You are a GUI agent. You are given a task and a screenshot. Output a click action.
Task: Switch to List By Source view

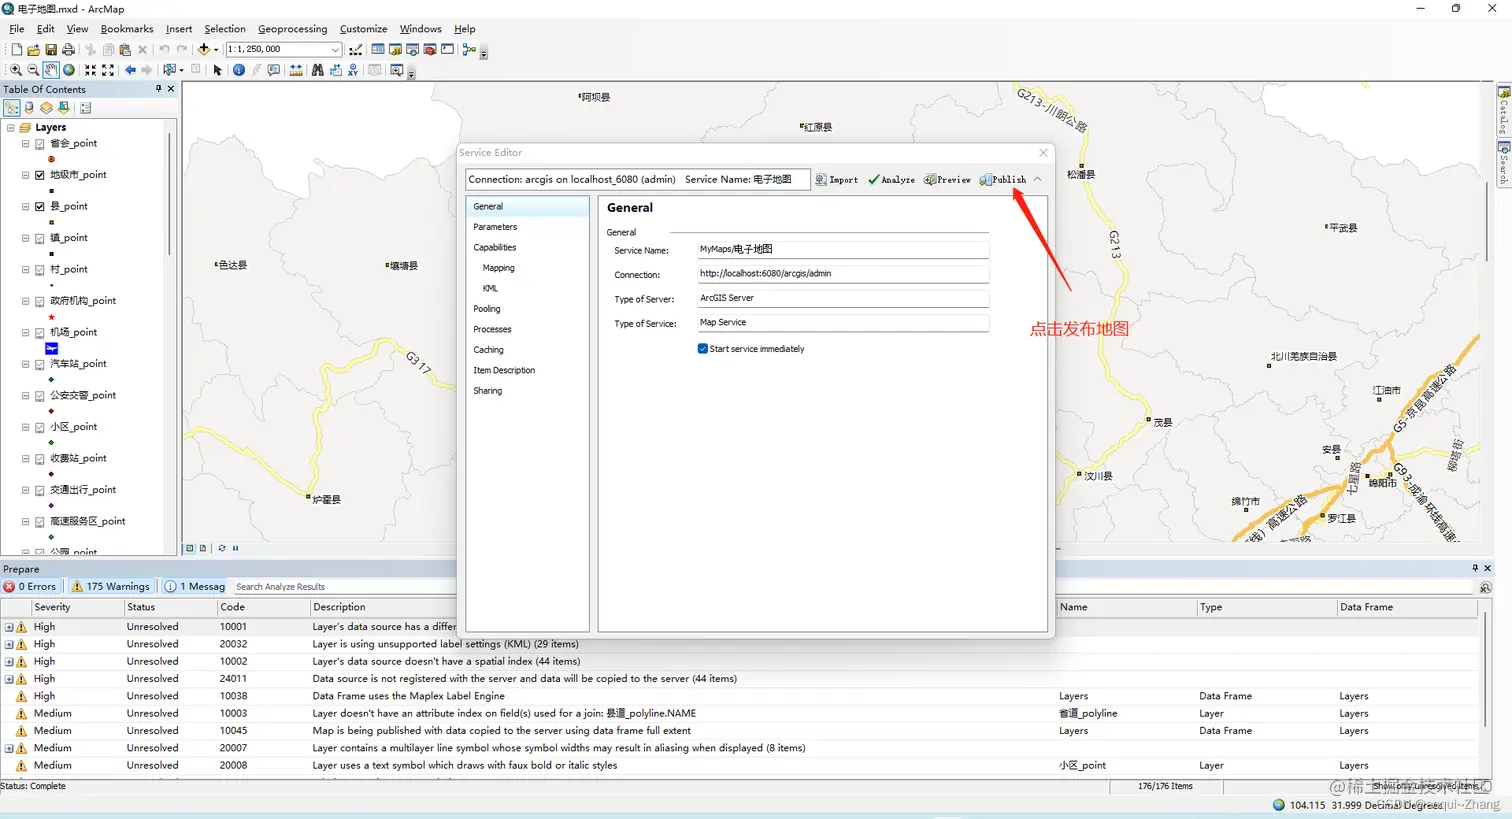29,108
